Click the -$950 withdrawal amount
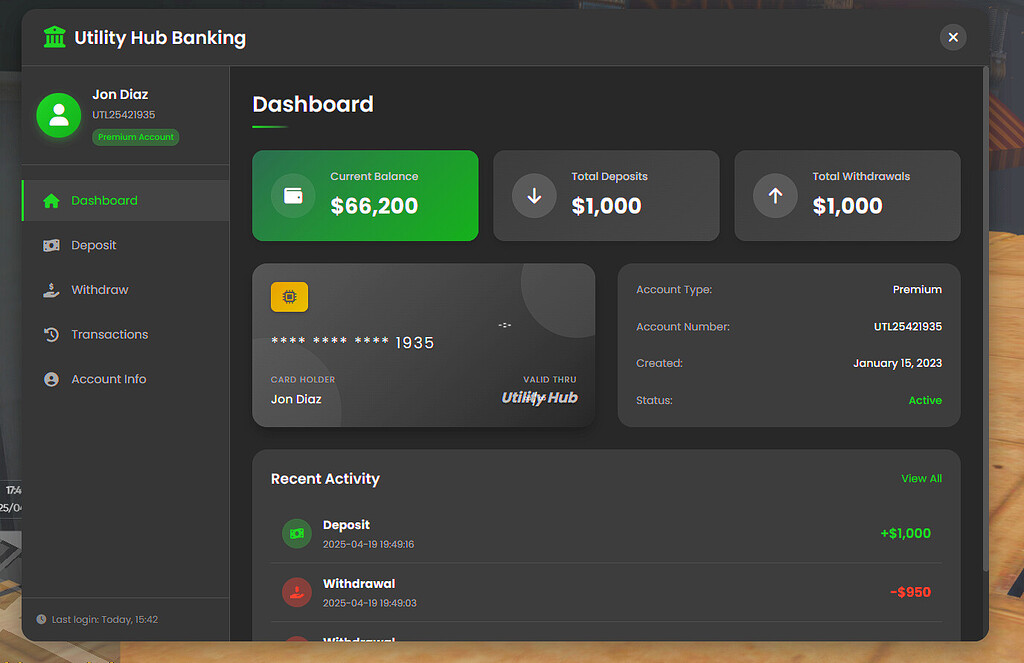Screen dimensions: 1024x663 (x=910, y=592)
